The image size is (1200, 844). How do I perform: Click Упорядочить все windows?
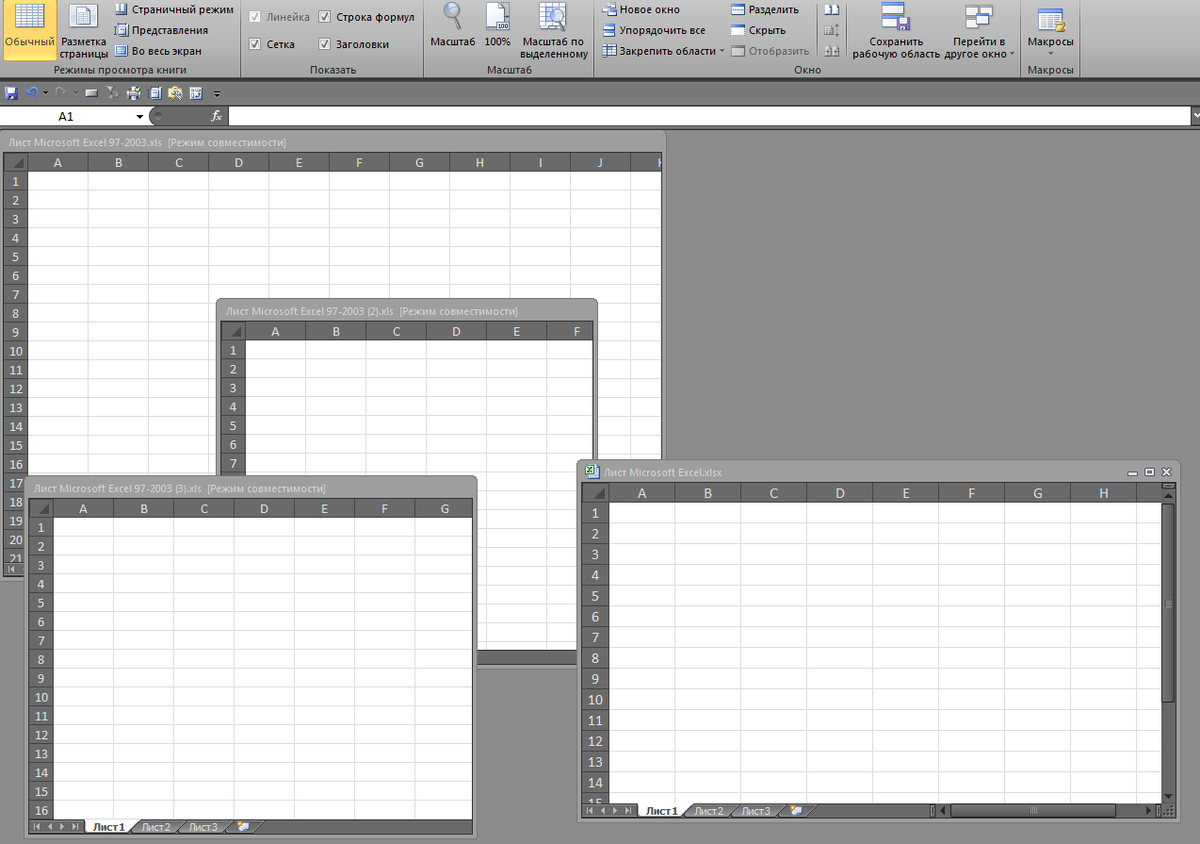click(x=654, y=30)
